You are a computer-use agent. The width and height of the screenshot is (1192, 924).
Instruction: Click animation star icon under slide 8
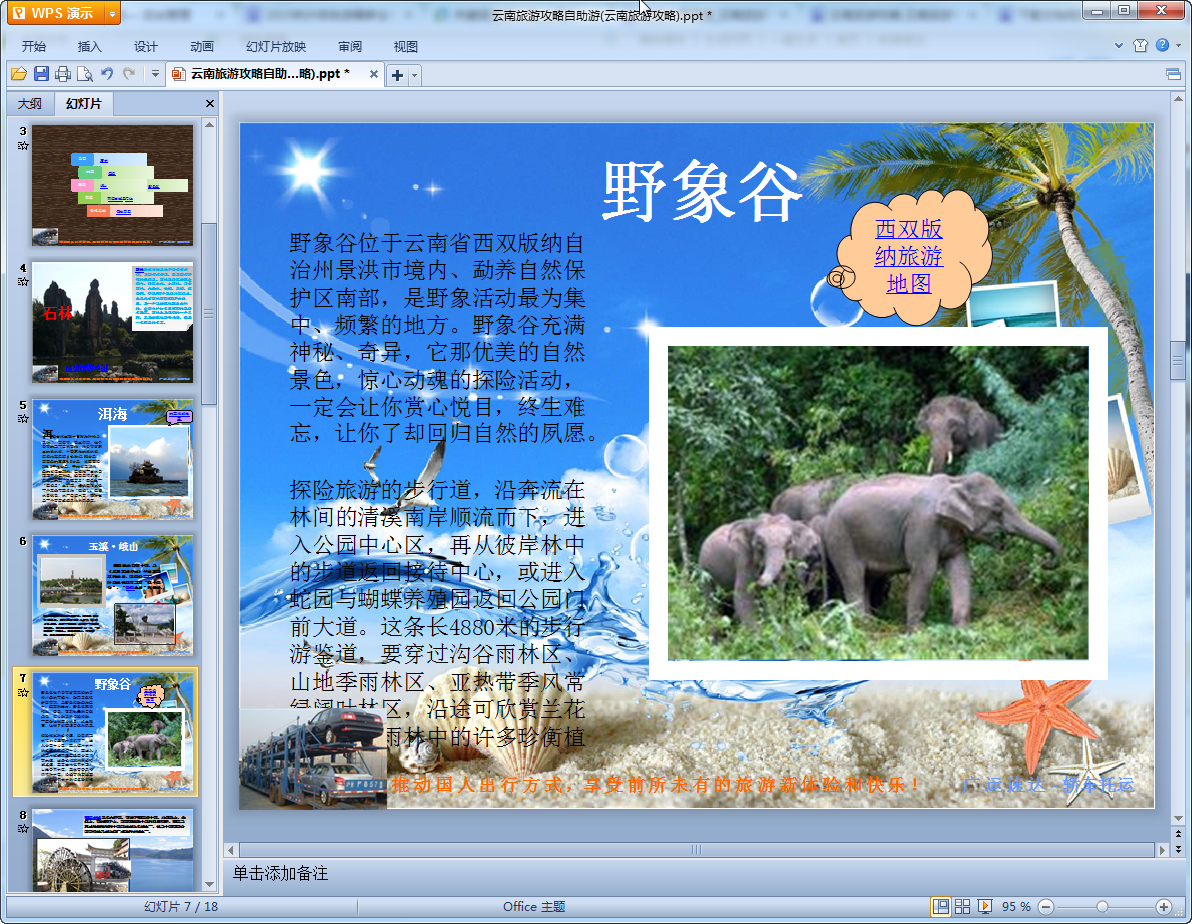tap(23, 829)
